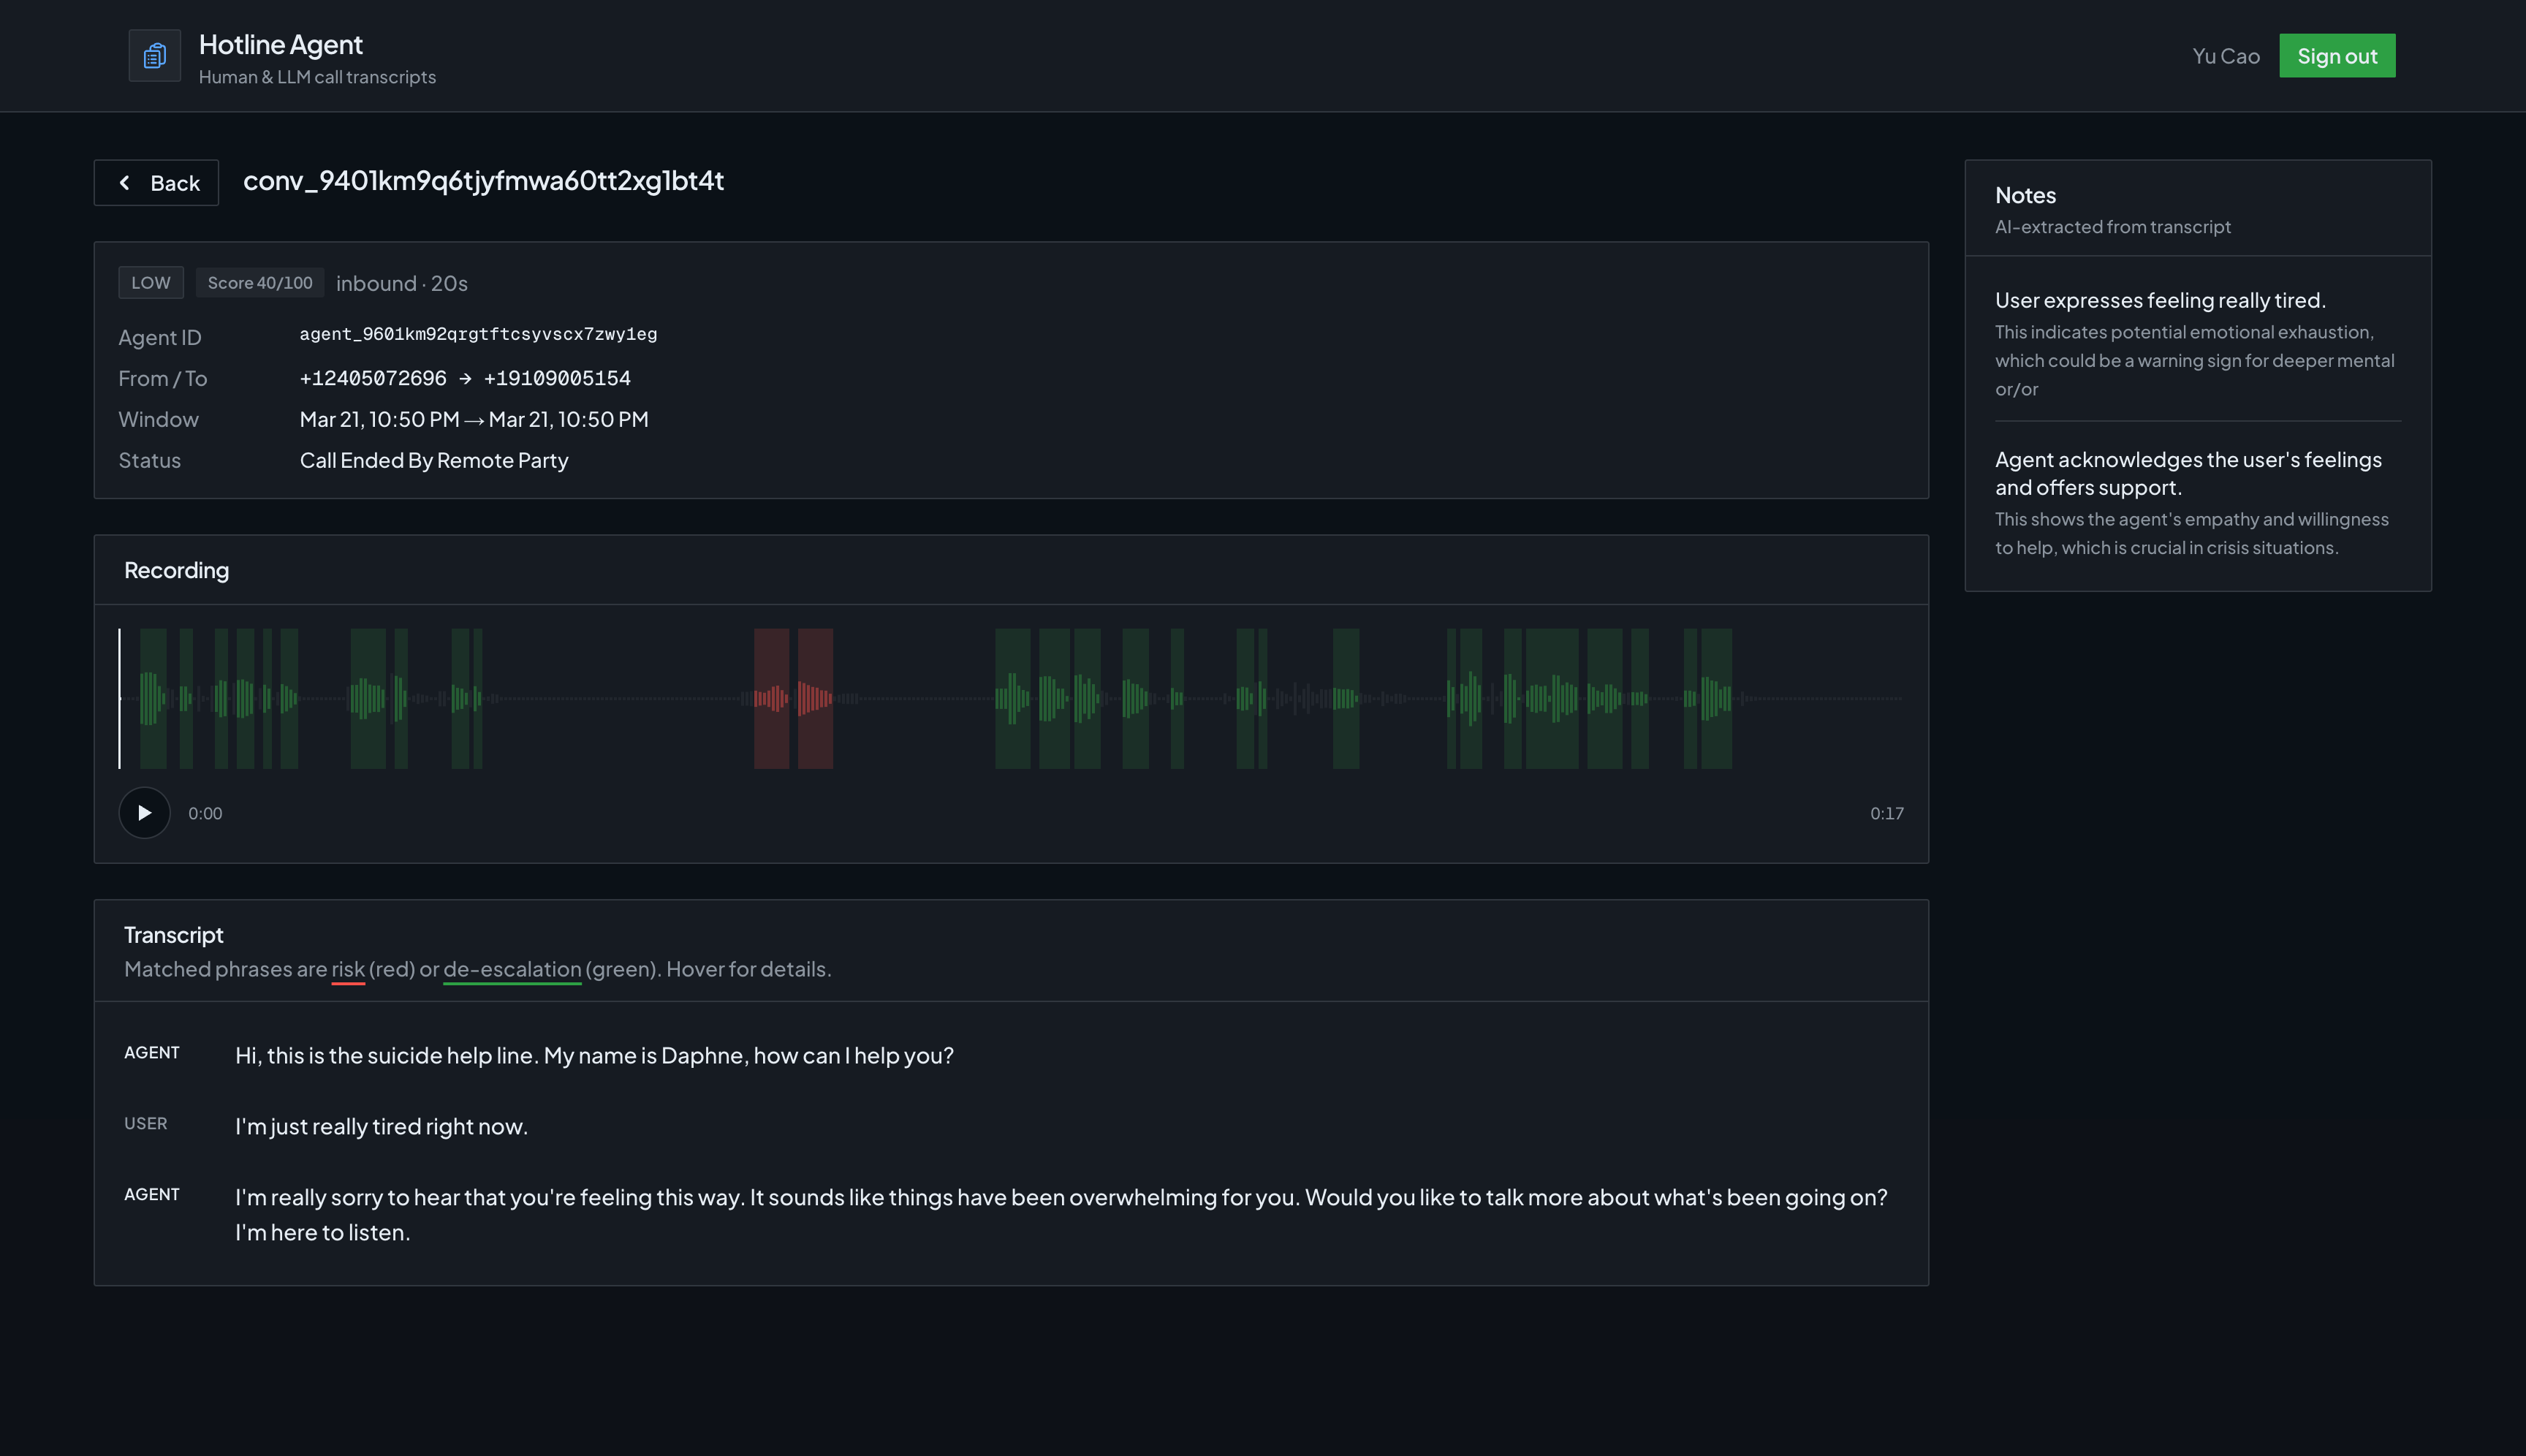Open the note about agent acknowledging feelings
Image resolution: width=2526 pixels, height=1456 pixels.
[2187, 473]
